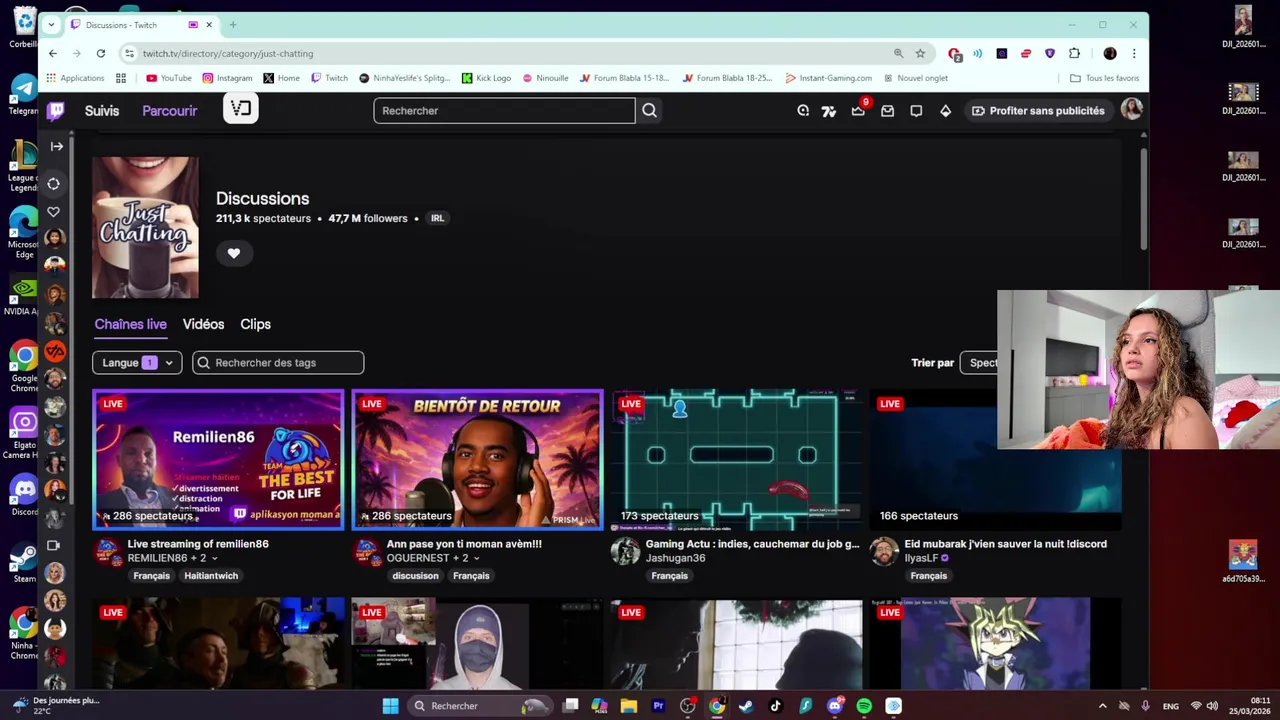The width and height of the screenshot is (1280, 720).
Task: Open Eid mubarak stream title link
Action: (1005, 544)
